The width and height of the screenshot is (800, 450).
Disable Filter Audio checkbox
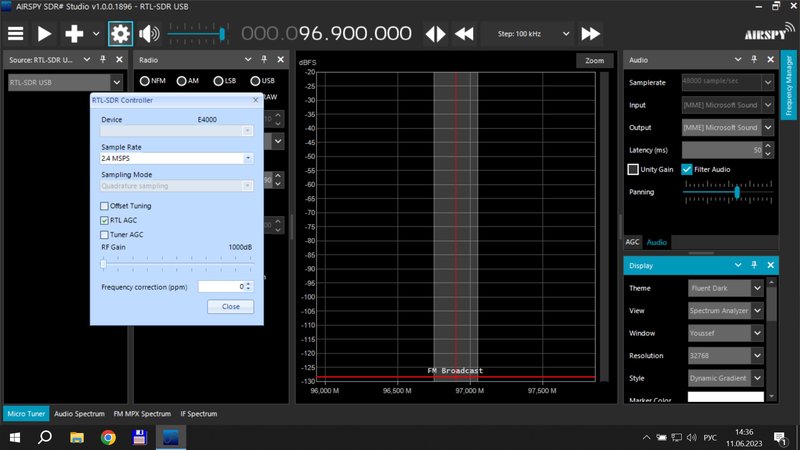point(687,169)
